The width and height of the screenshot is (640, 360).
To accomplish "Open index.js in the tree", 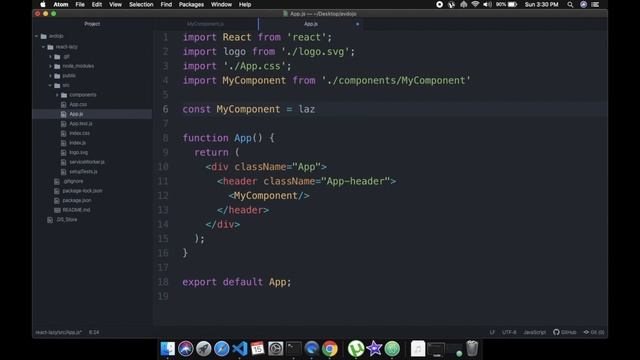I will (x=78, y=143).
